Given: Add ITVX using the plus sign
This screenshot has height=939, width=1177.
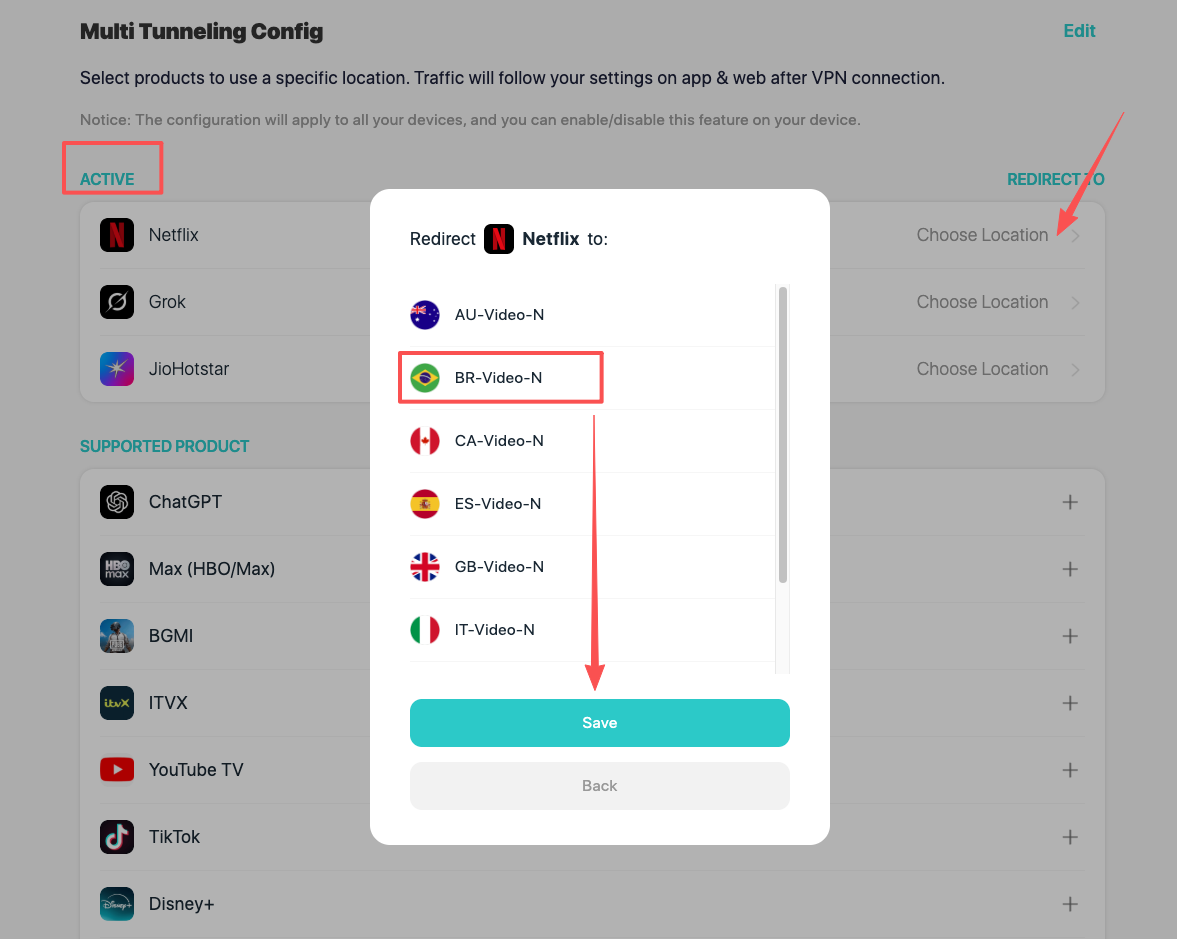Looking at the screenshot, I should point(1069,702).
